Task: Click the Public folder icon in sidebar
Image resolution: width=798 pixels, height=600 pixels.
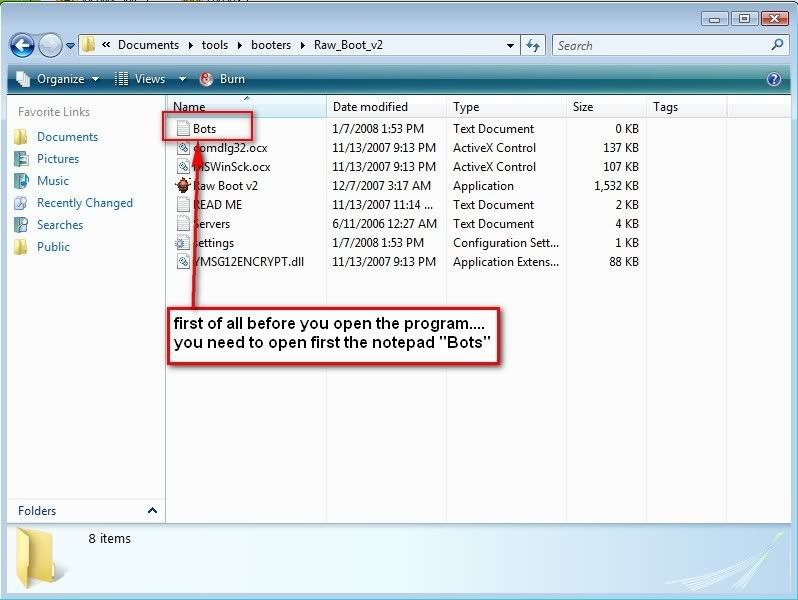Action: (21, 247)
